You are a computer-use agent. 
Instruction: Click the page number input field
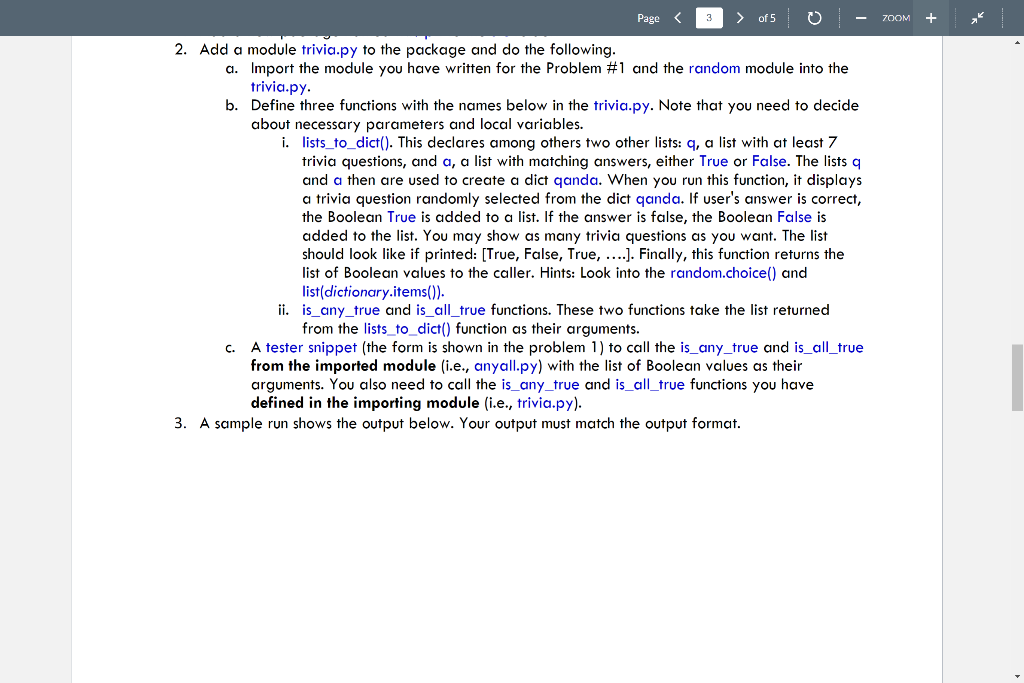pos(708,17)
